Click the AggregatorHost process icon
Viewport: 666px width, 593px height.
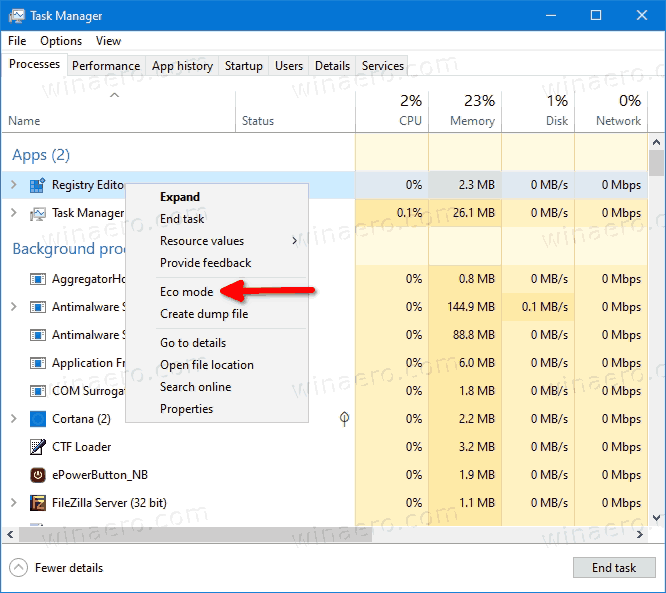coord(38,279)
